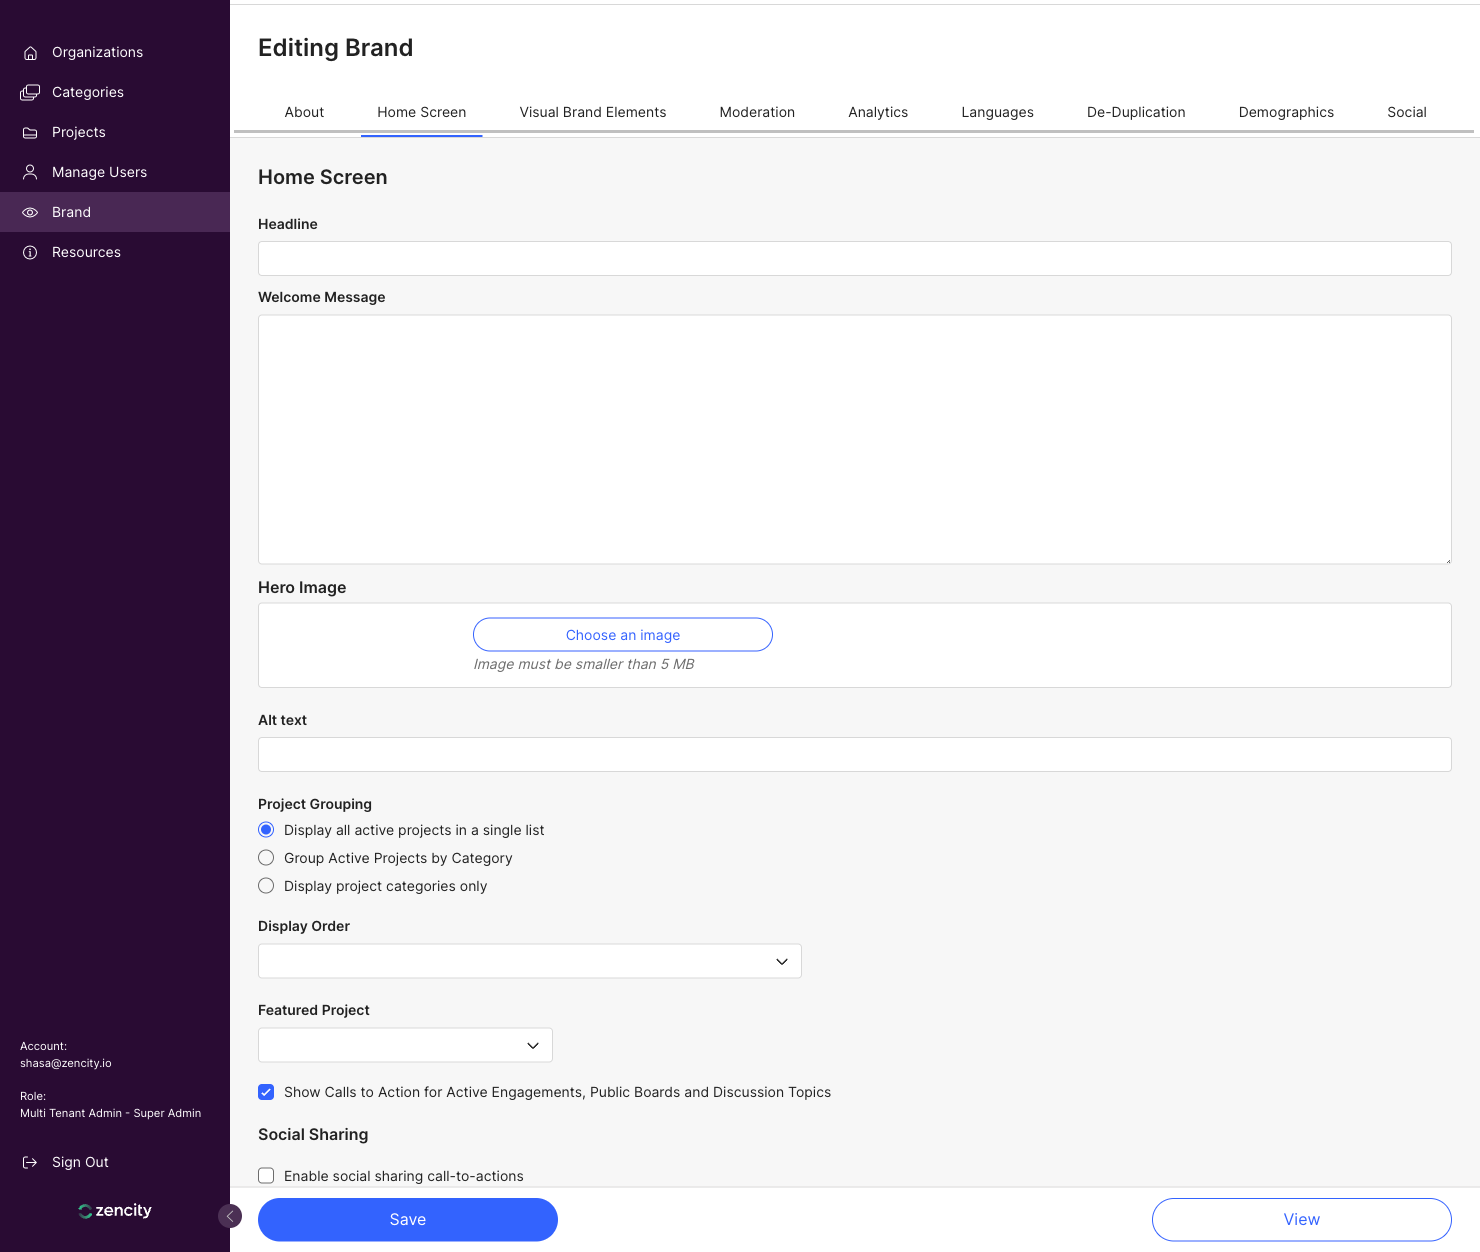Focus the Alt text input field
The width and height of the screenshot is (1480, 1252).
(x=854, y=754)
